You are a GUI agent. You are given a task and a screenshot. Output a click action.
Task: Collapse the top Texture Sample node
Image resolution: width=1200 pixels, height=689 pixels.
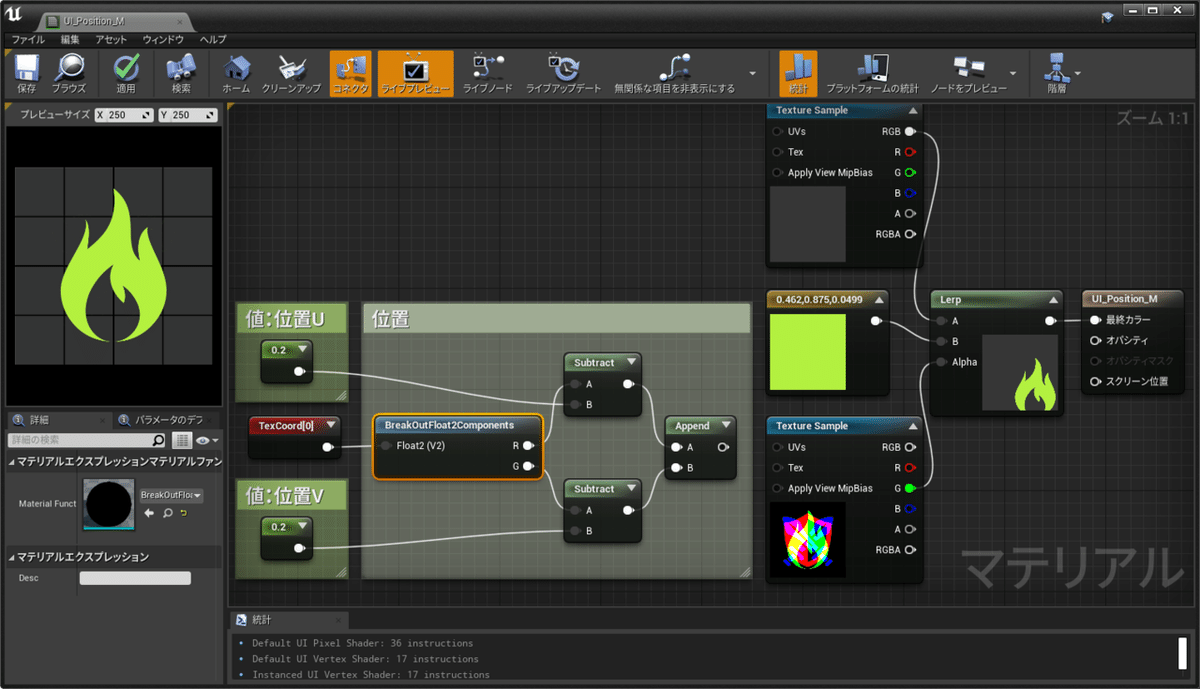point(911,111)
